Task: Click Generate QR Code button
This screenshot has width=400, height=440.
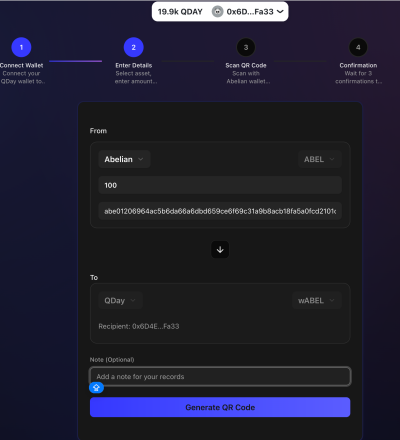Action: point(220,407)
